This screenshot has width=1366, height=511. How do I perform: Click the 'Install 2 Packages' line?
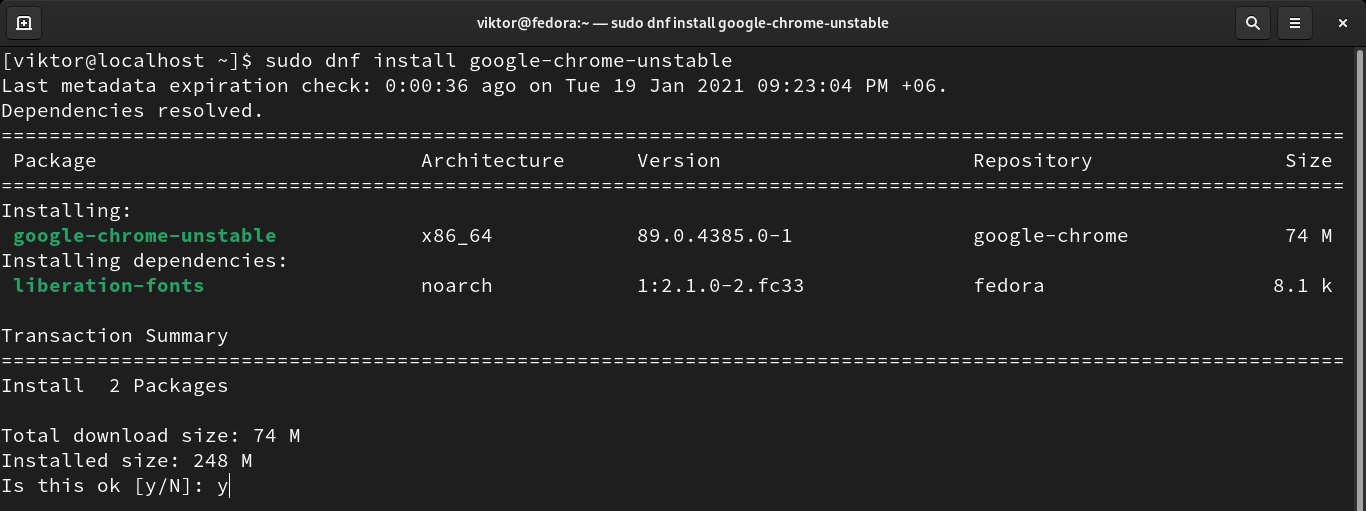[x=114, y=386]
